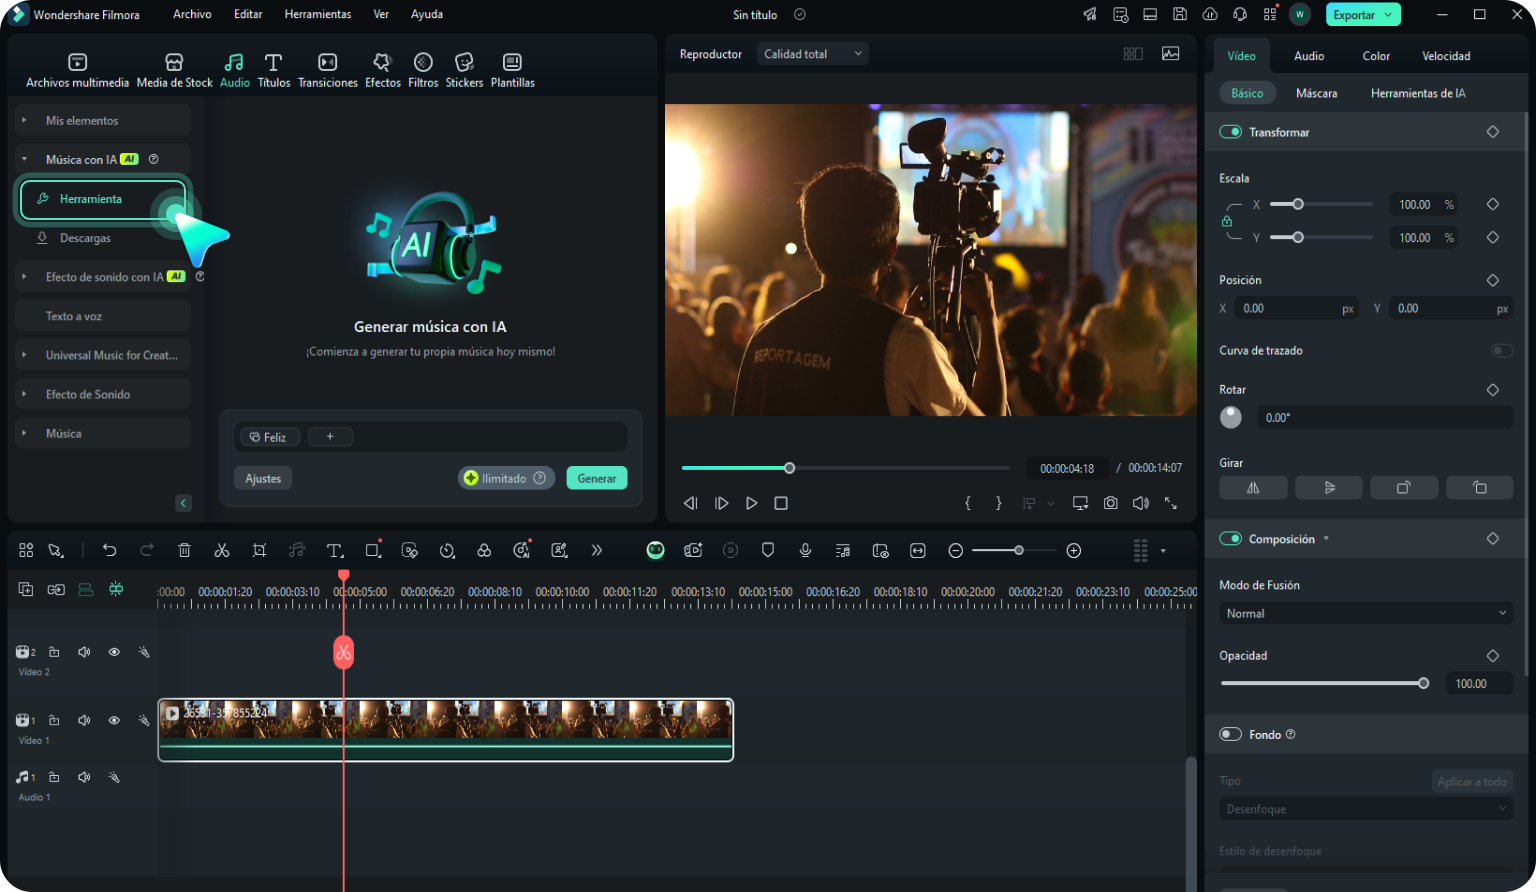The width and height of the screenshot is (1536, 892).
Task: Add a marker using the shield icon
Action: (768, 550)
